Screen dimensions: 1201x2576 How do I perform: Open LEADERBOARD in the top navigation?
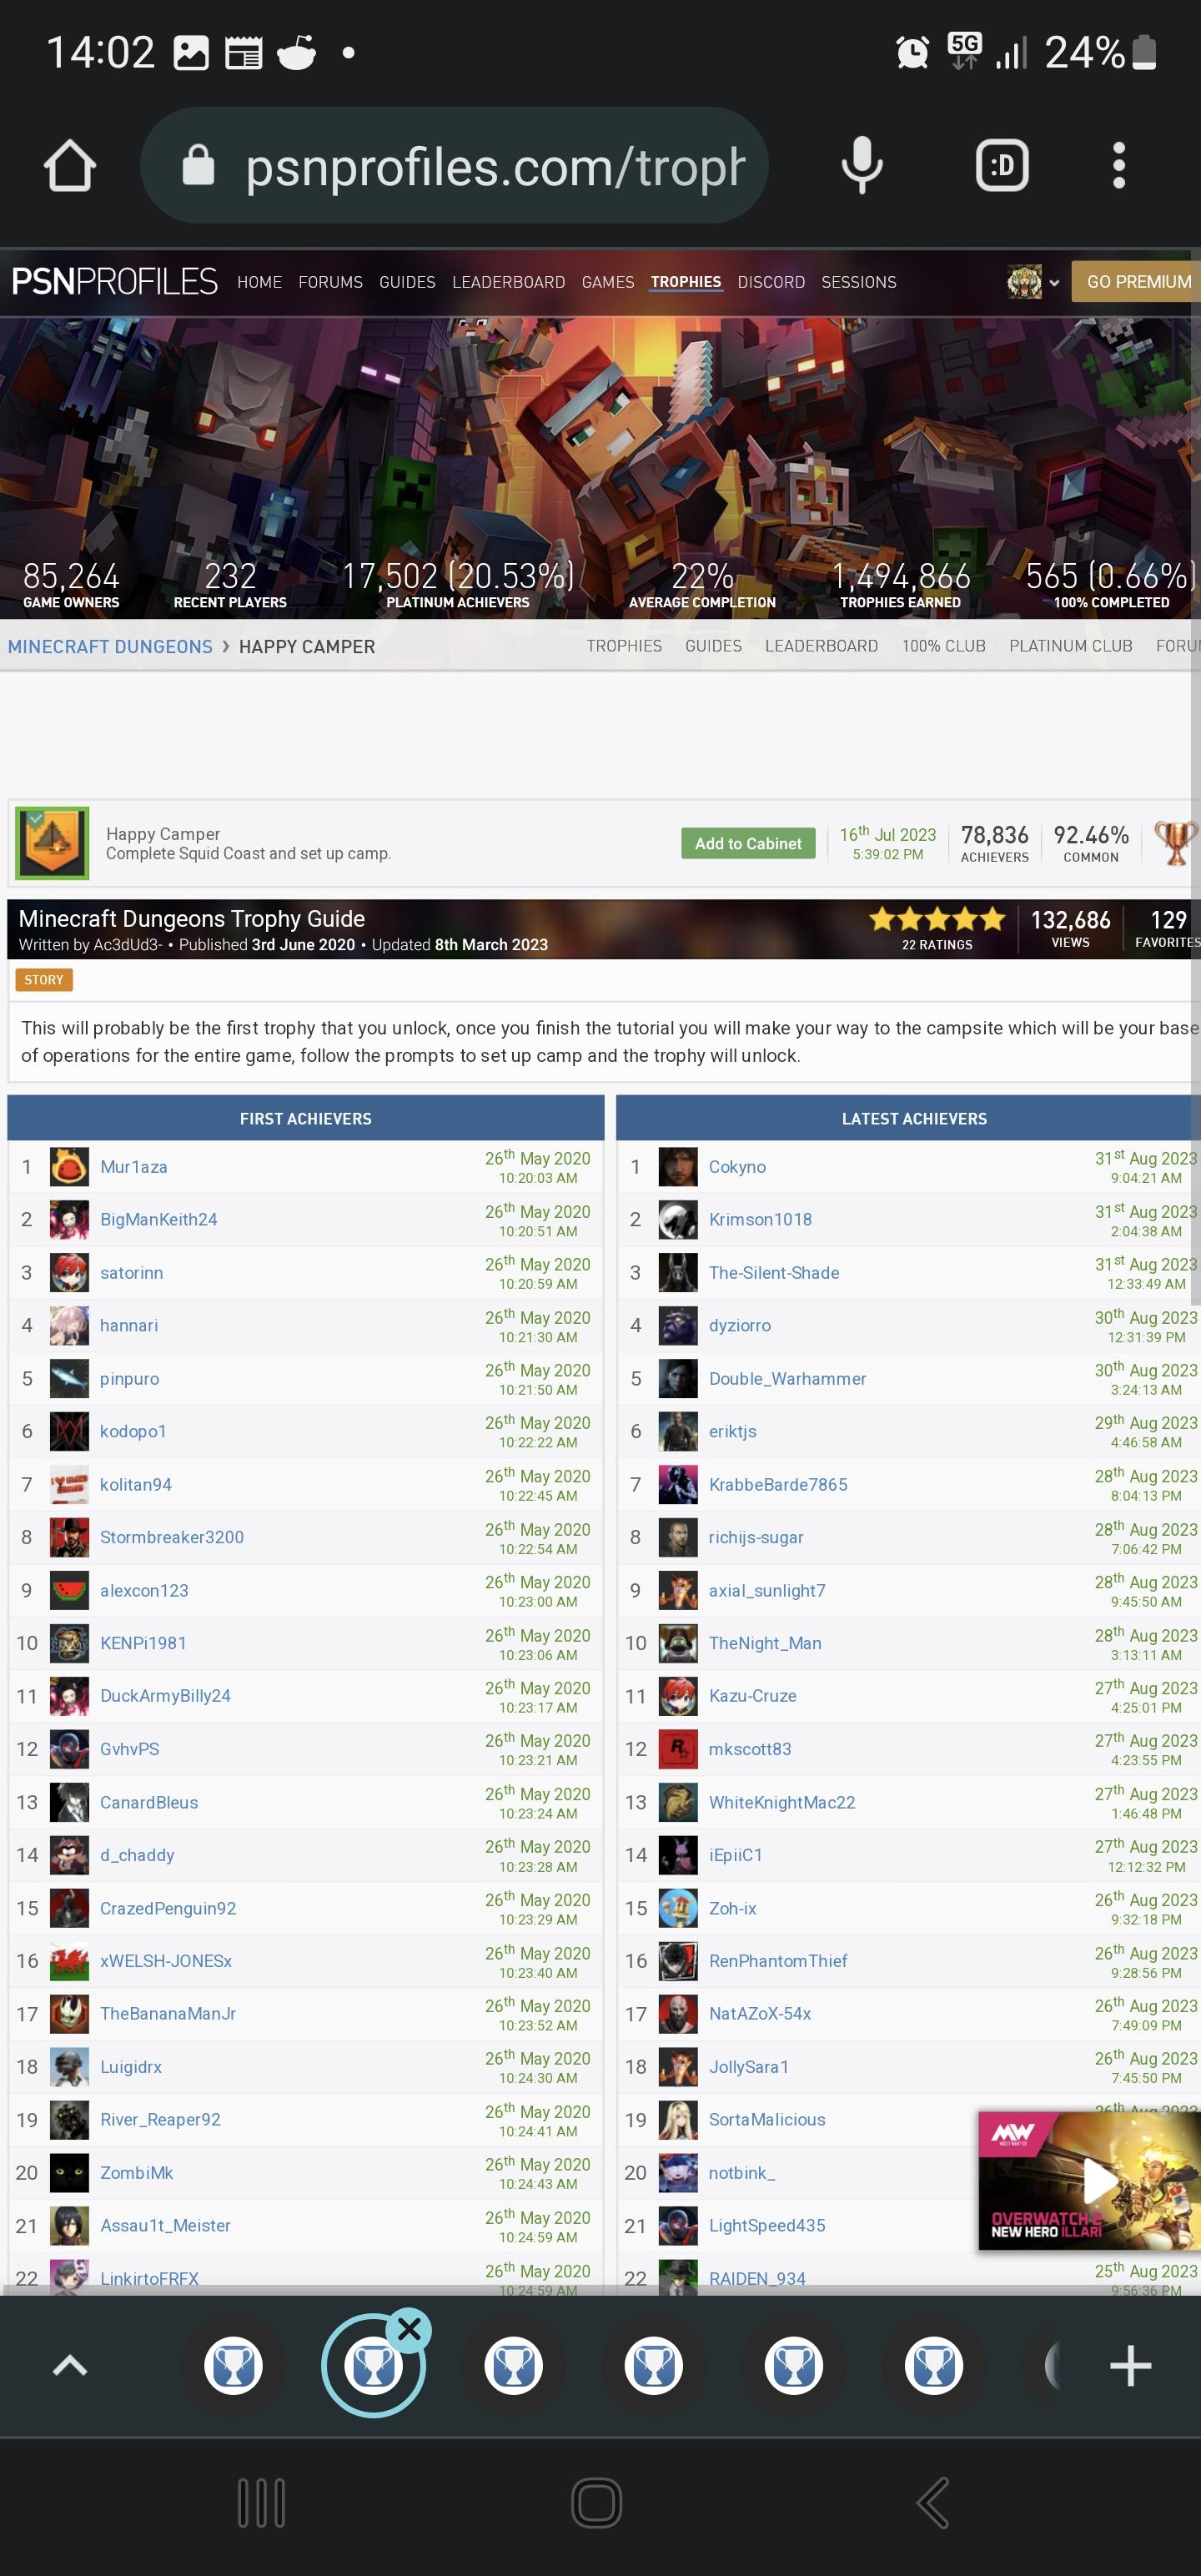(x=508, y=282)
